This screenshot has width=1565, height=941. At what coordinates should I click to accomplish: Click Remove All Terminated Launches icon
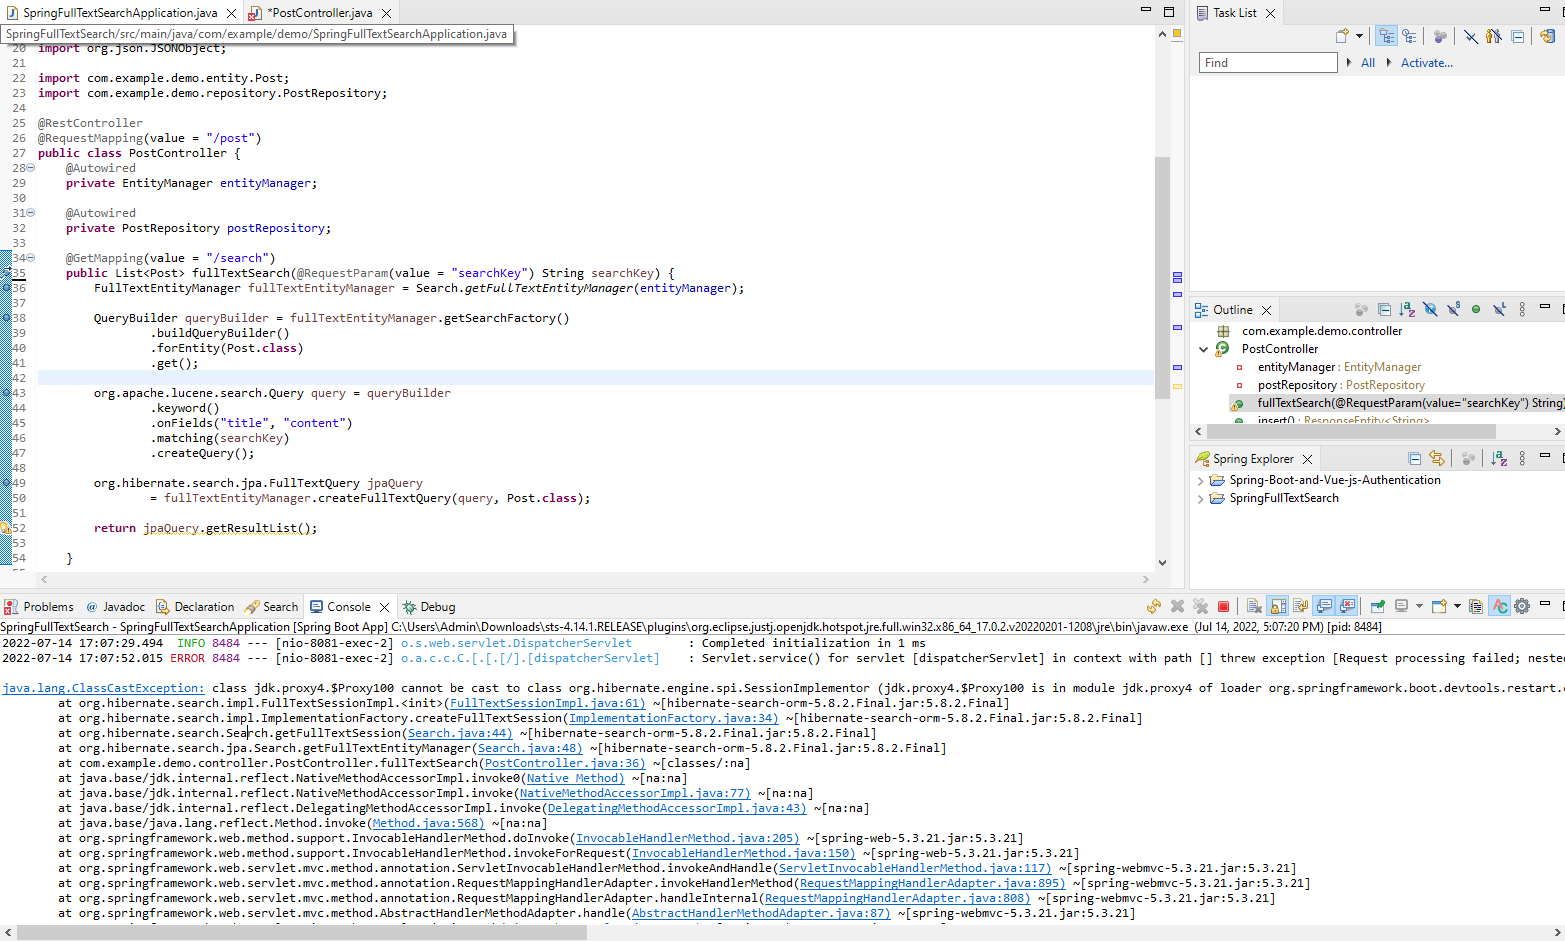pos(1200,607)
